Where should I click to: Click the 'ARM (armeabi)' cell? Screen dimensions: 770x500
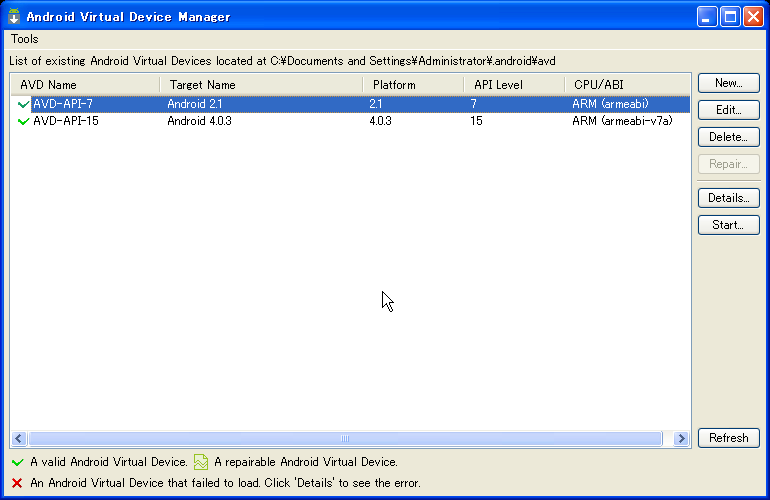click(x=610, y=104)
